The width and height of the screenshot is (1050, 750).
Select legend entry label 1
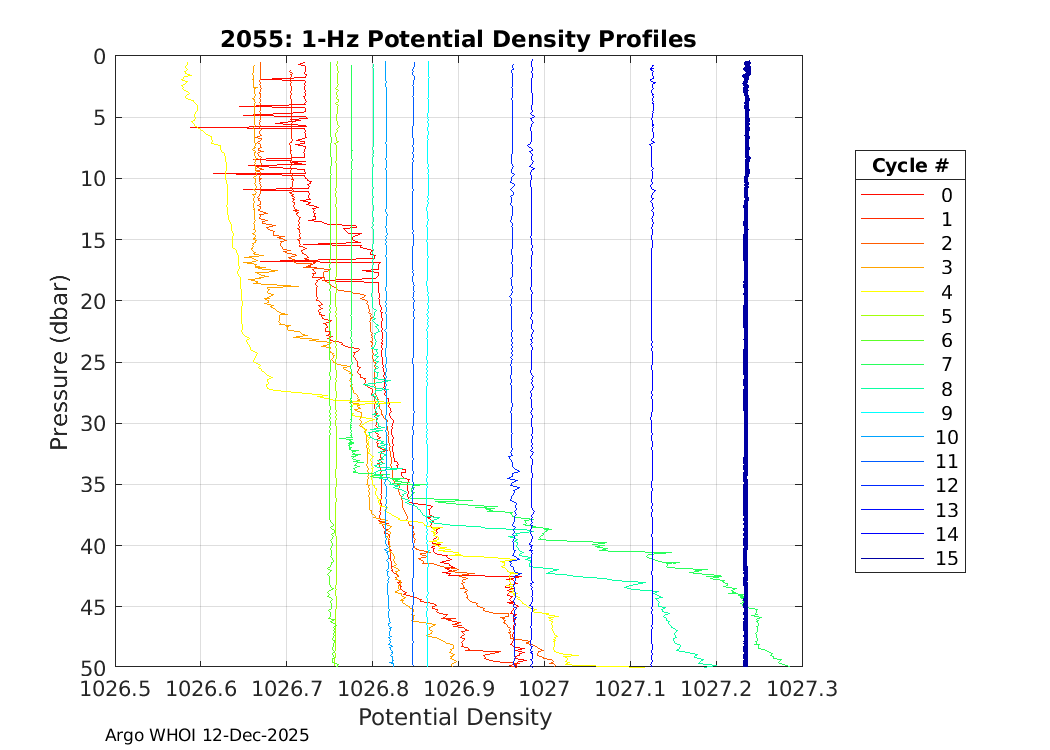[x=946, y=219]
